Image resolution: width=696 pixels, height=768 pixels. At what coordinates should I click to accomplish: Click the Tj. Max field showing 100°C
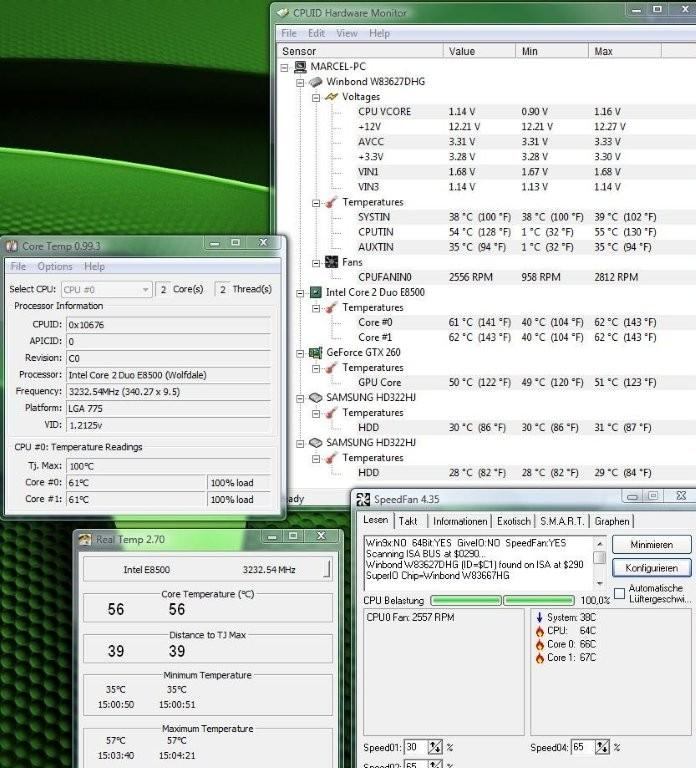coord(168,466)
